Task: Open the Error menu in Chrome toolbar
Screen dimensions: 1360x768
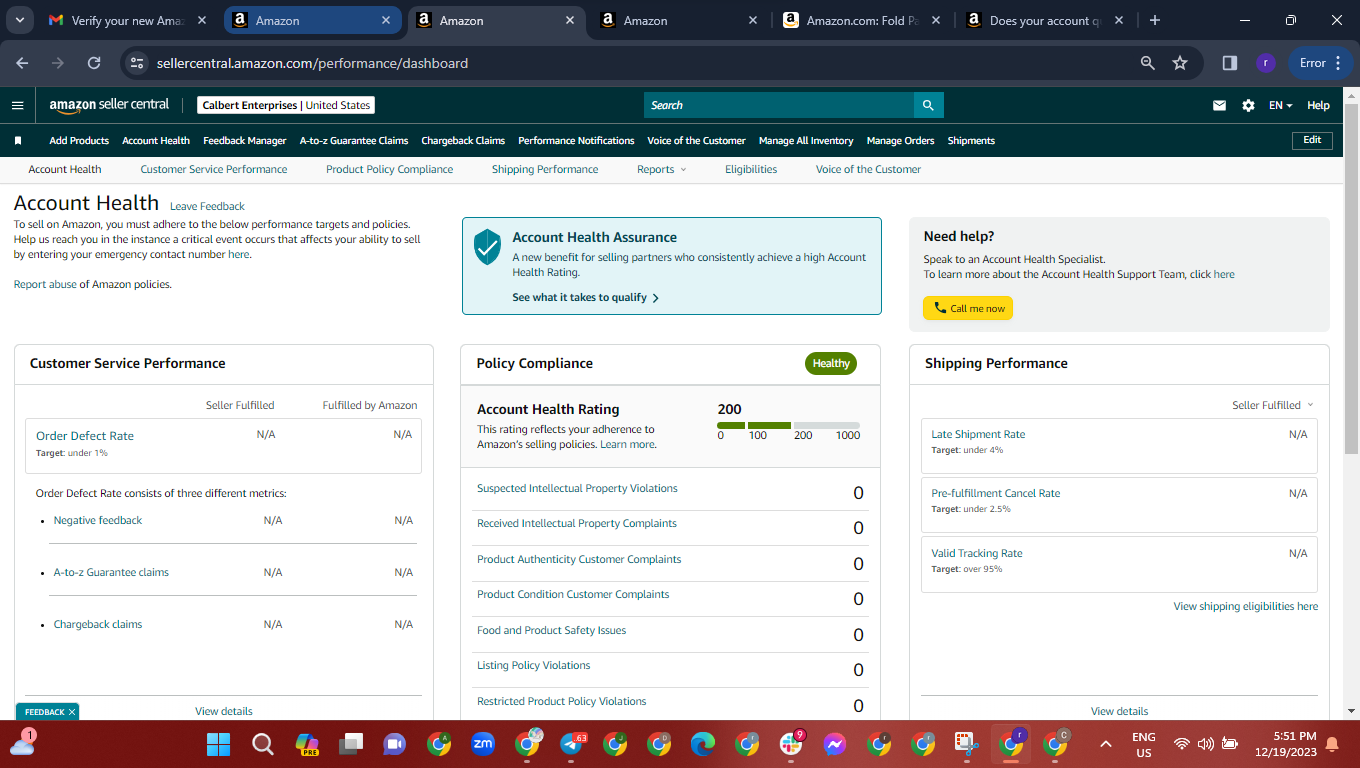Action: [x=1321, y=63]
